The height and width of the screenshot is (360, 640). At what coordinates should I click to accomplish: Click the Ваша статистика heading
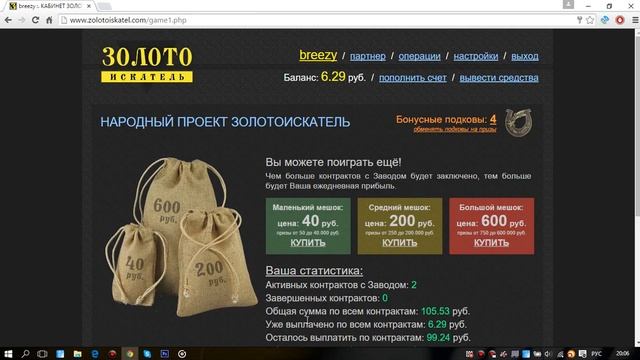314,271
